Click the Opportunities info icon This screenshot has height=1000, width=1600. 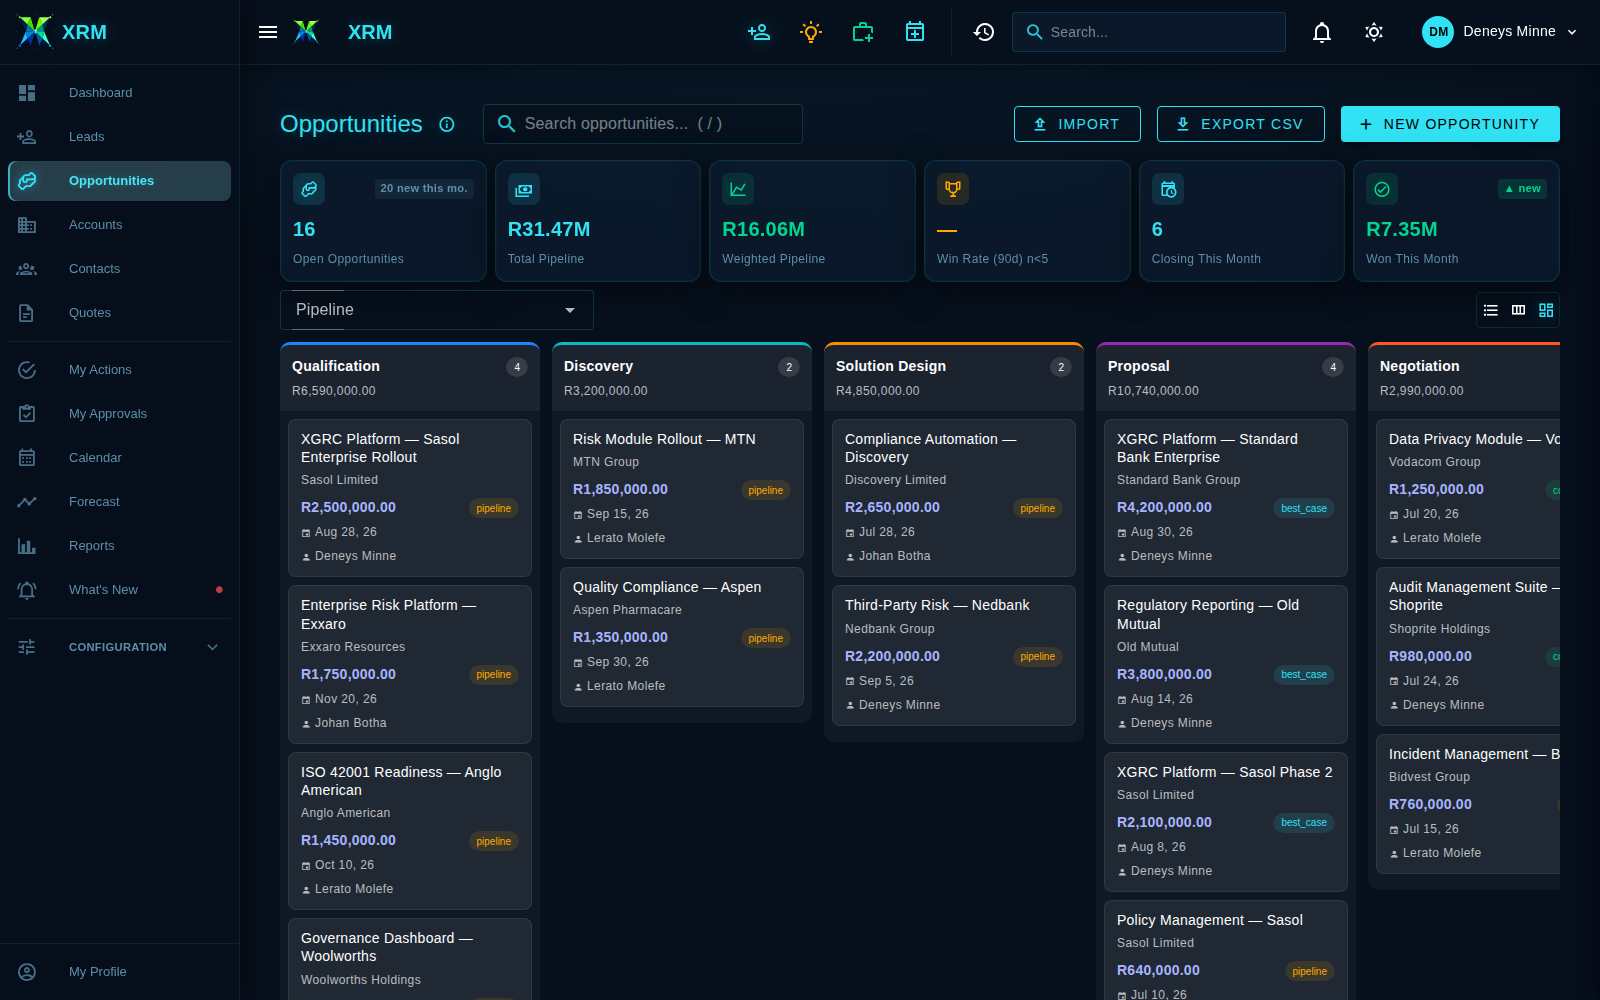447,124
